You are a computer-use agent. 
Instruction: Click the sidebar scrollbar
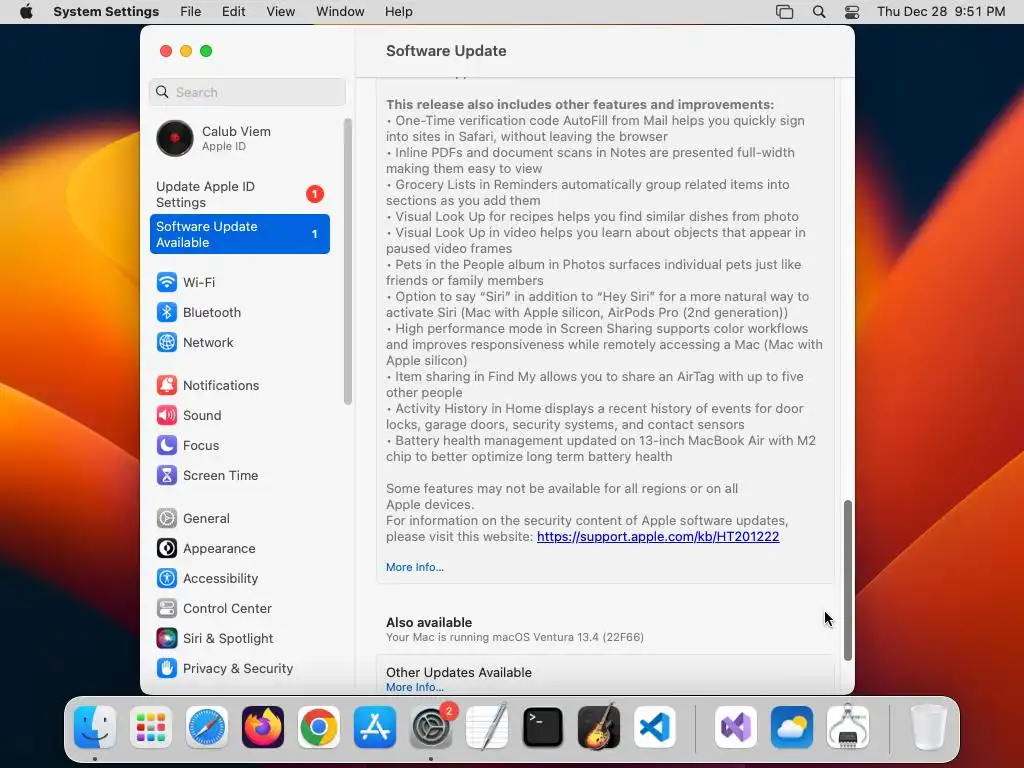point(347,261)
